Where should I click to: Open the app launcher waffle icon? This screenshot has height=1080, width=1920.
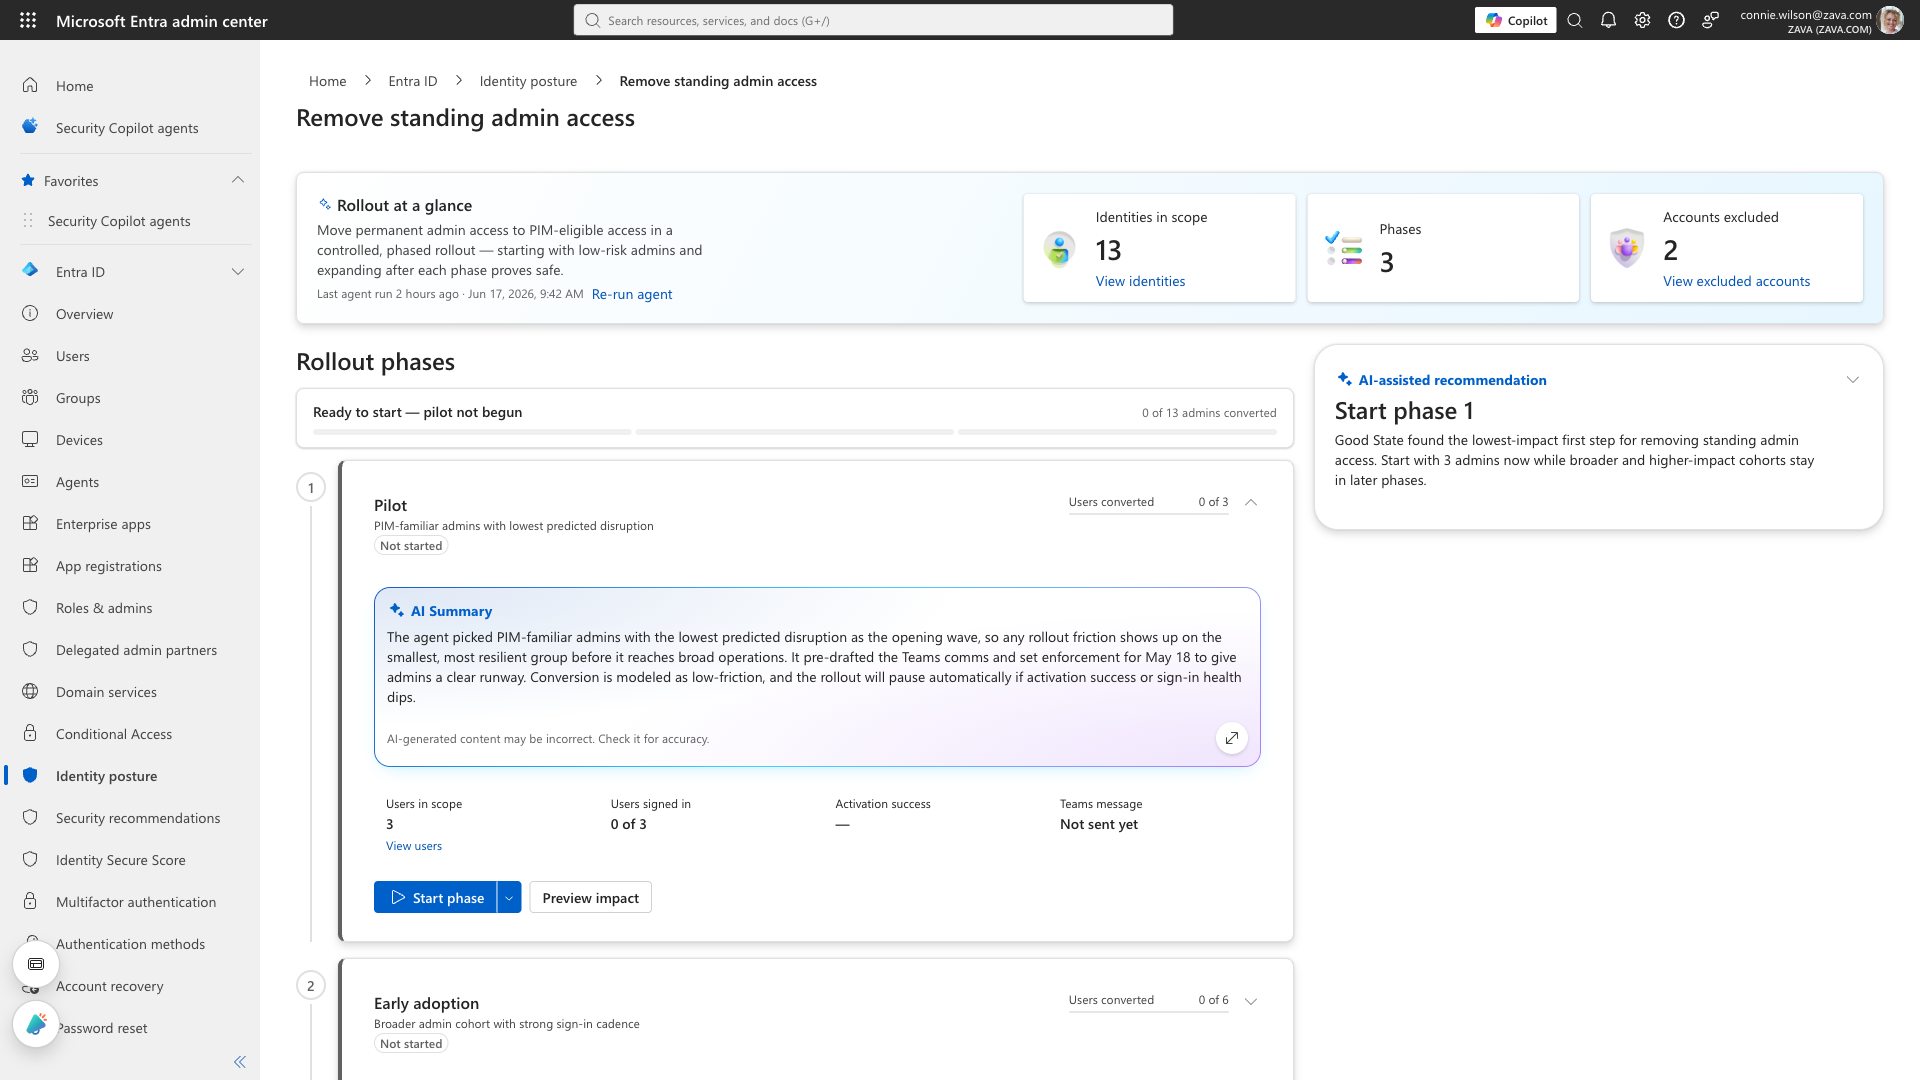(x=28, y=20)
